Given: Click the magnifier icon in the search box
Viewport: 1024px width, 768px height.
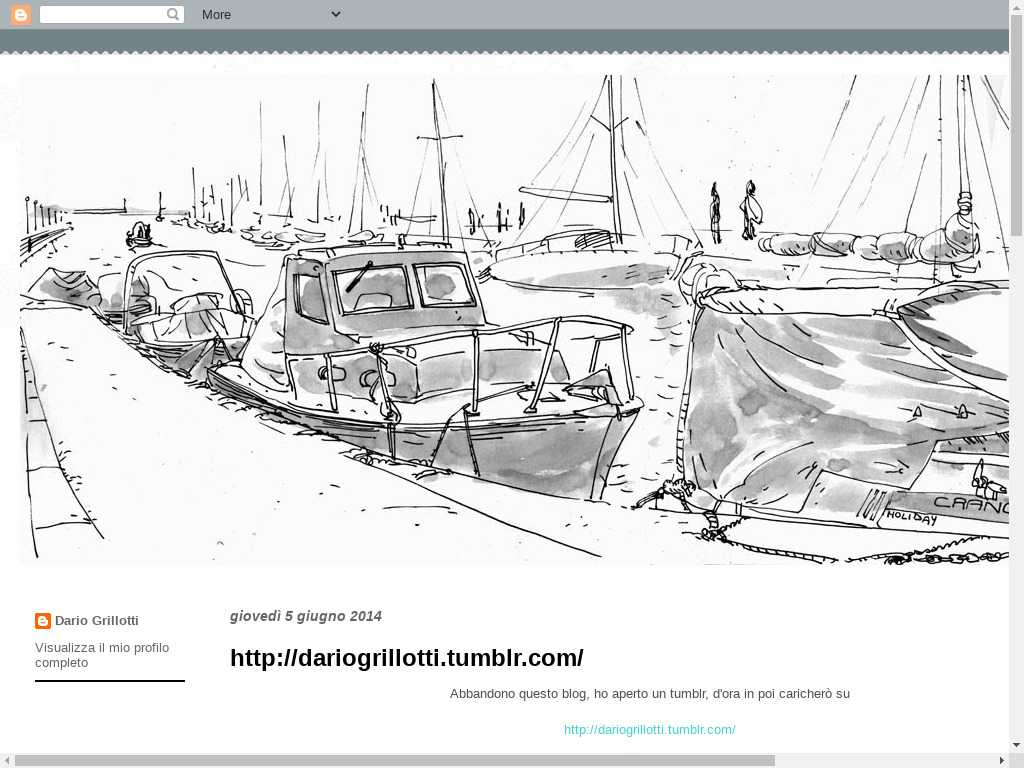Looking at the screenshot, I should [x=173, y=14].
